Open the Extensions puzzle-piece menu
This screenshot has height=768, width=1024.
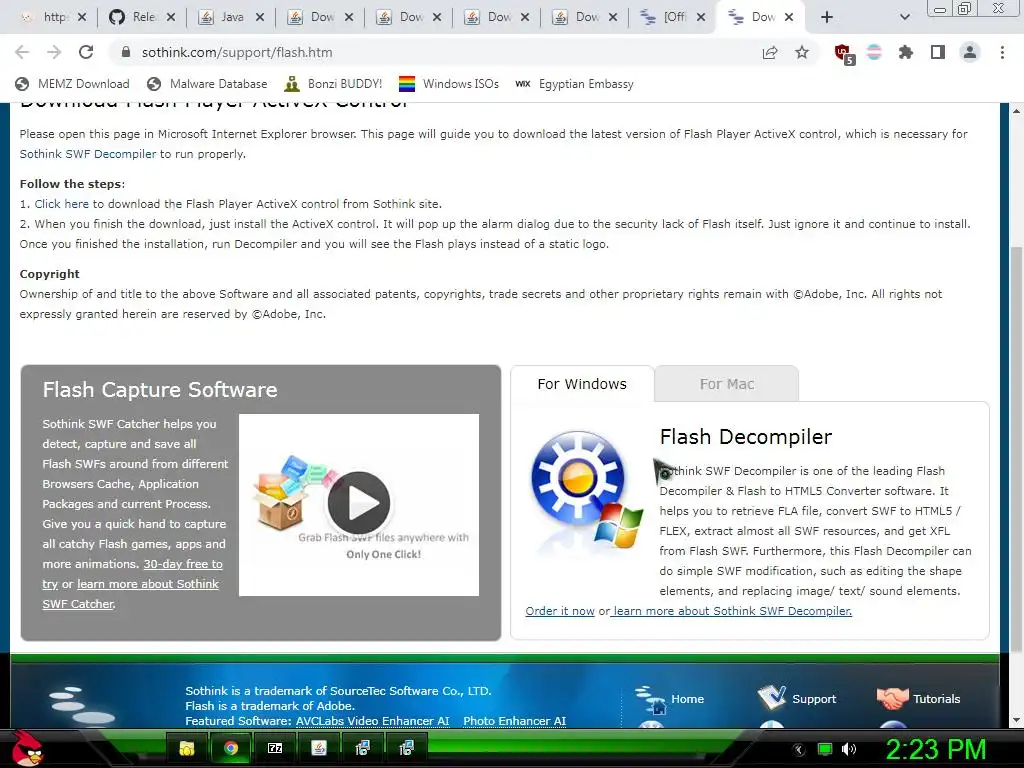(x=905, y=52)
